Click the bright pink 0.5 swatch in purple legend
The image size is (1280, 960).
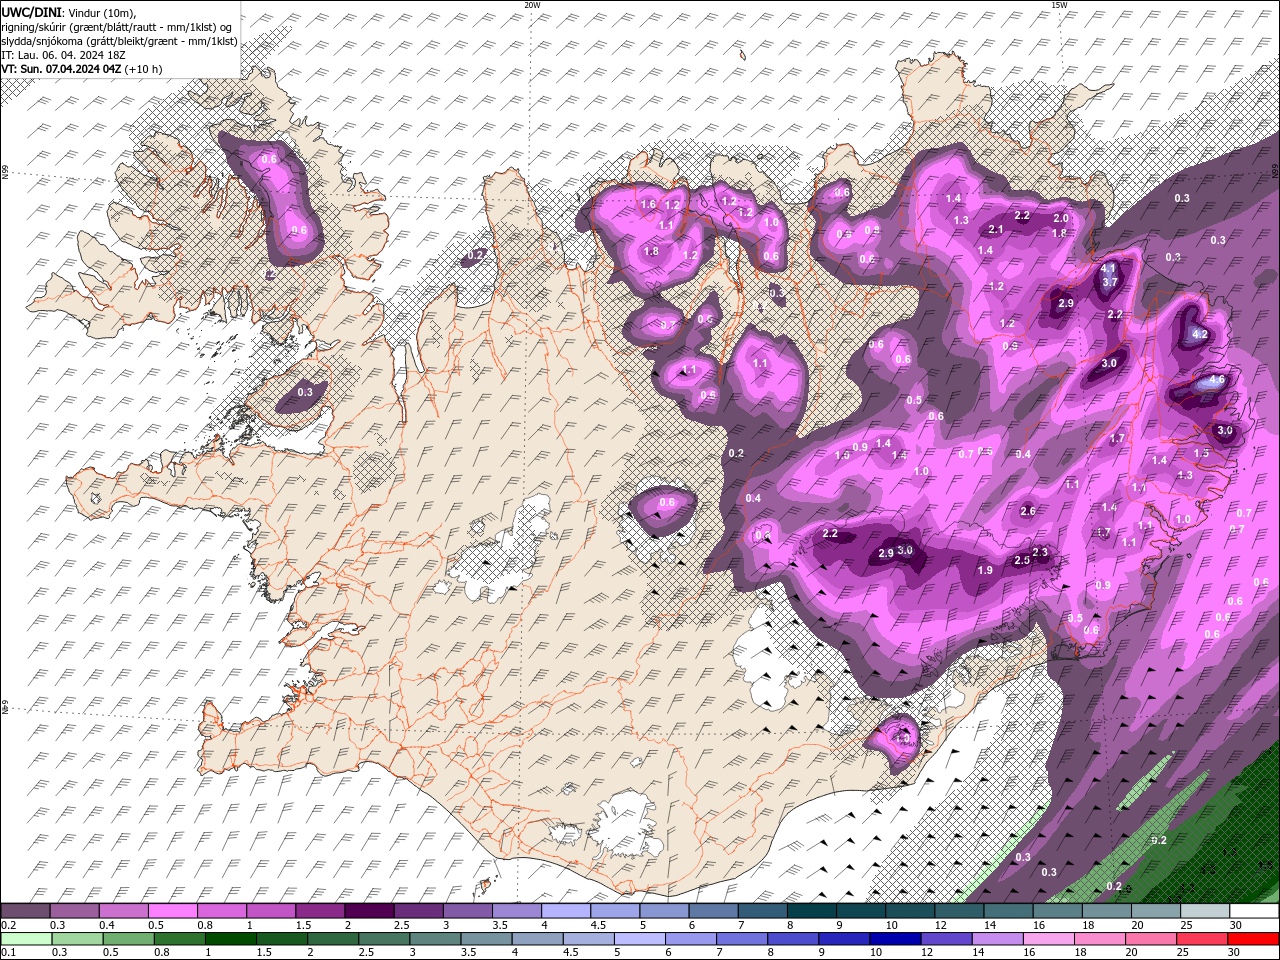coord(172,911)
